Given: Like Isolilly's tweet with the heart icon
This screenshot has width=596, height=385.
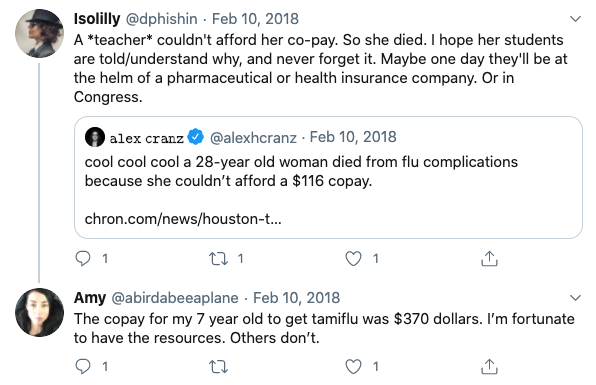Looking at the screenshot, I should [x=353, y=259].
